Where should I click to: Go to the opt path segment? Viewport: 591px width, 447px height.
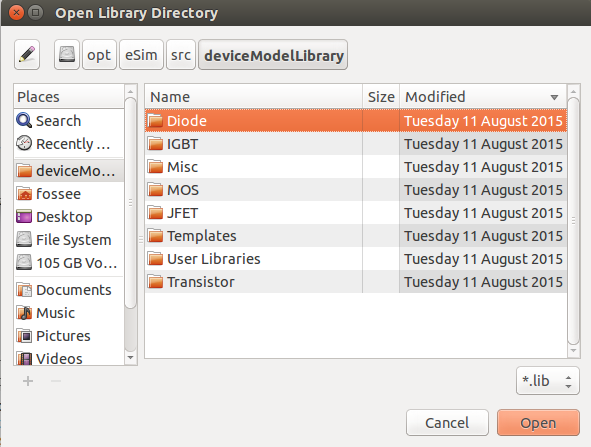99,55
